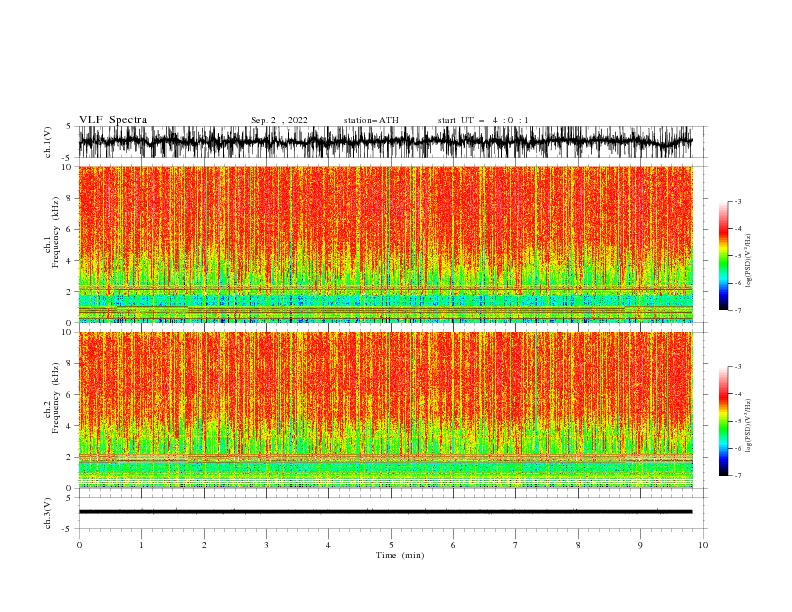
Task: Click the time axis tick label '7'
Action: (516, 545)
